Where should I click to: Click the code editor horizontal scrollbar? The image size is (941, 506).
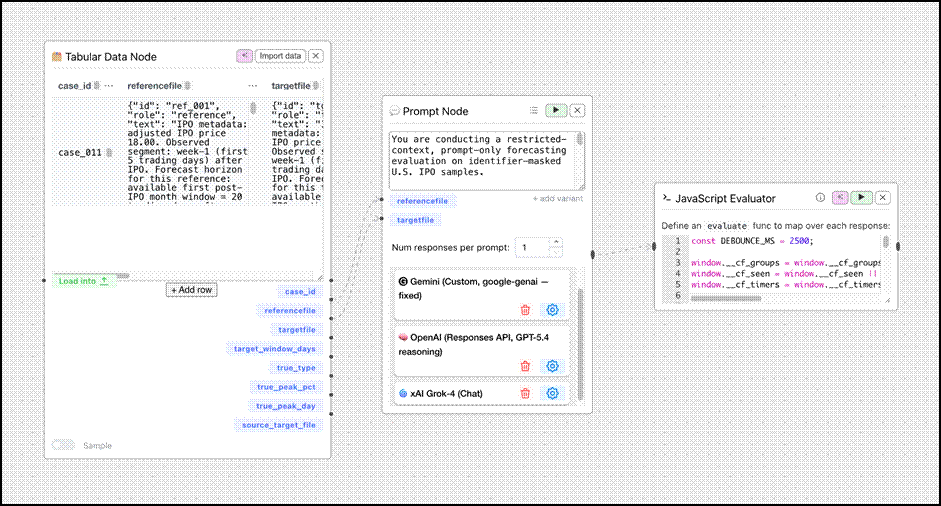pos(726,298)
